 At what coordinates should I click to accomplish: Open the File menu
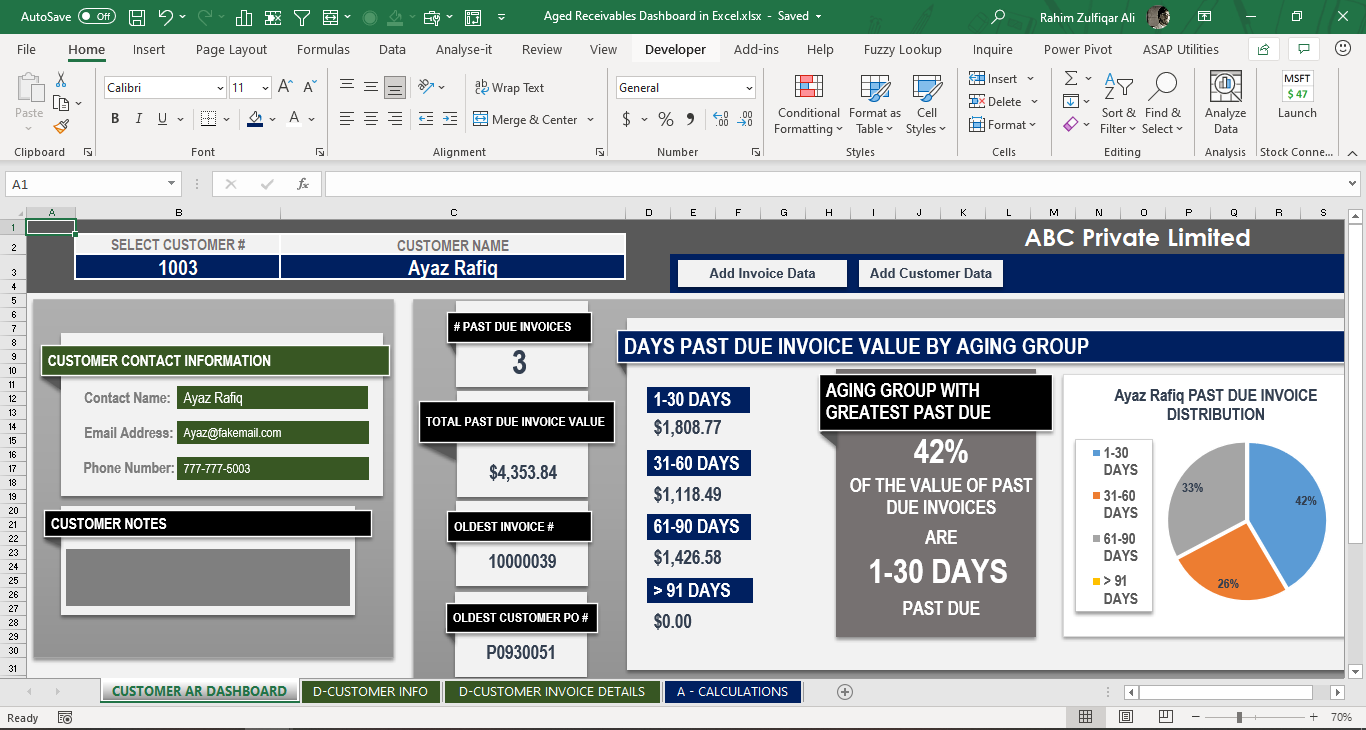(x=26, y=49)
